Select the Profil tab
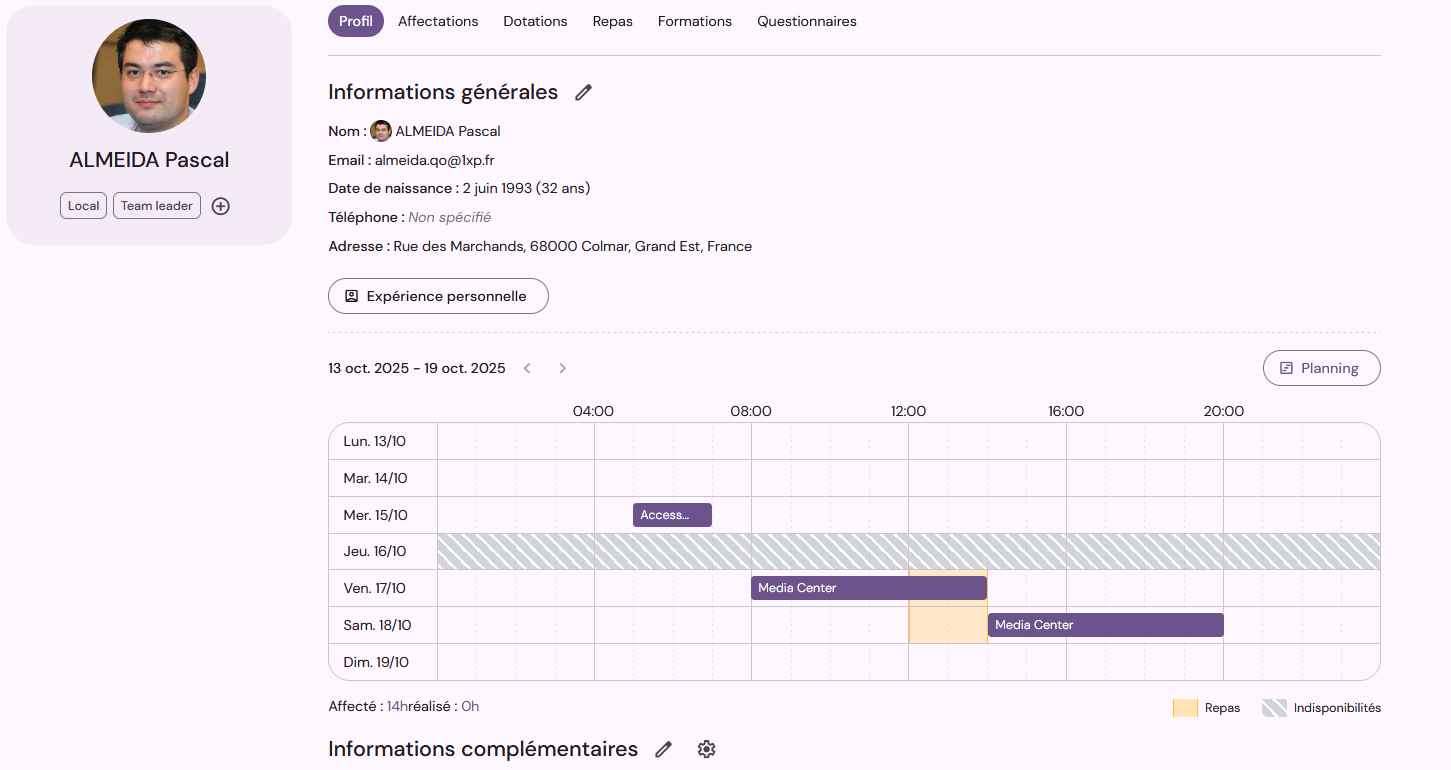This screenshot has height=770, width=1451. 356,21
